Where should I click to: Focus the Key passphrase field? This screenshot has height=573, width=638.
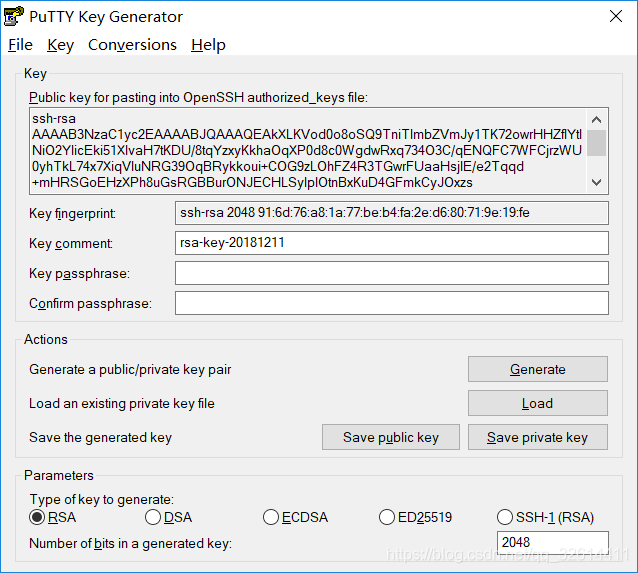click(392, 273)
